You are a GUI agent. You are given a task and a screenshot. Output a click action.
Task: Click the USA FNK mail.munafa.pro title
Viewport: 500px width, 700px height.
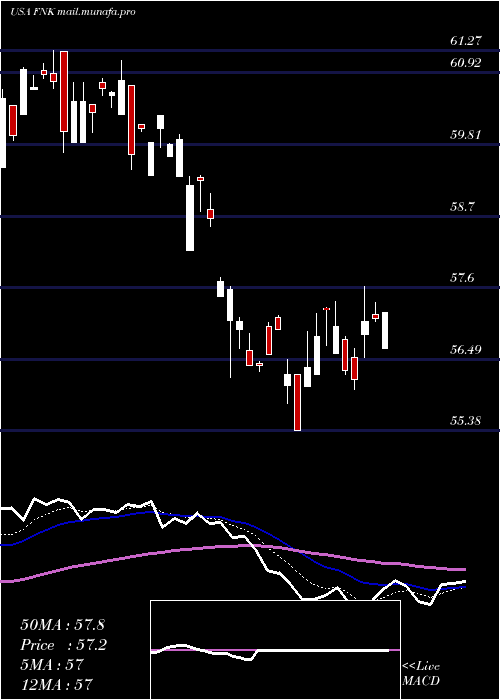[x=72, y=12]
